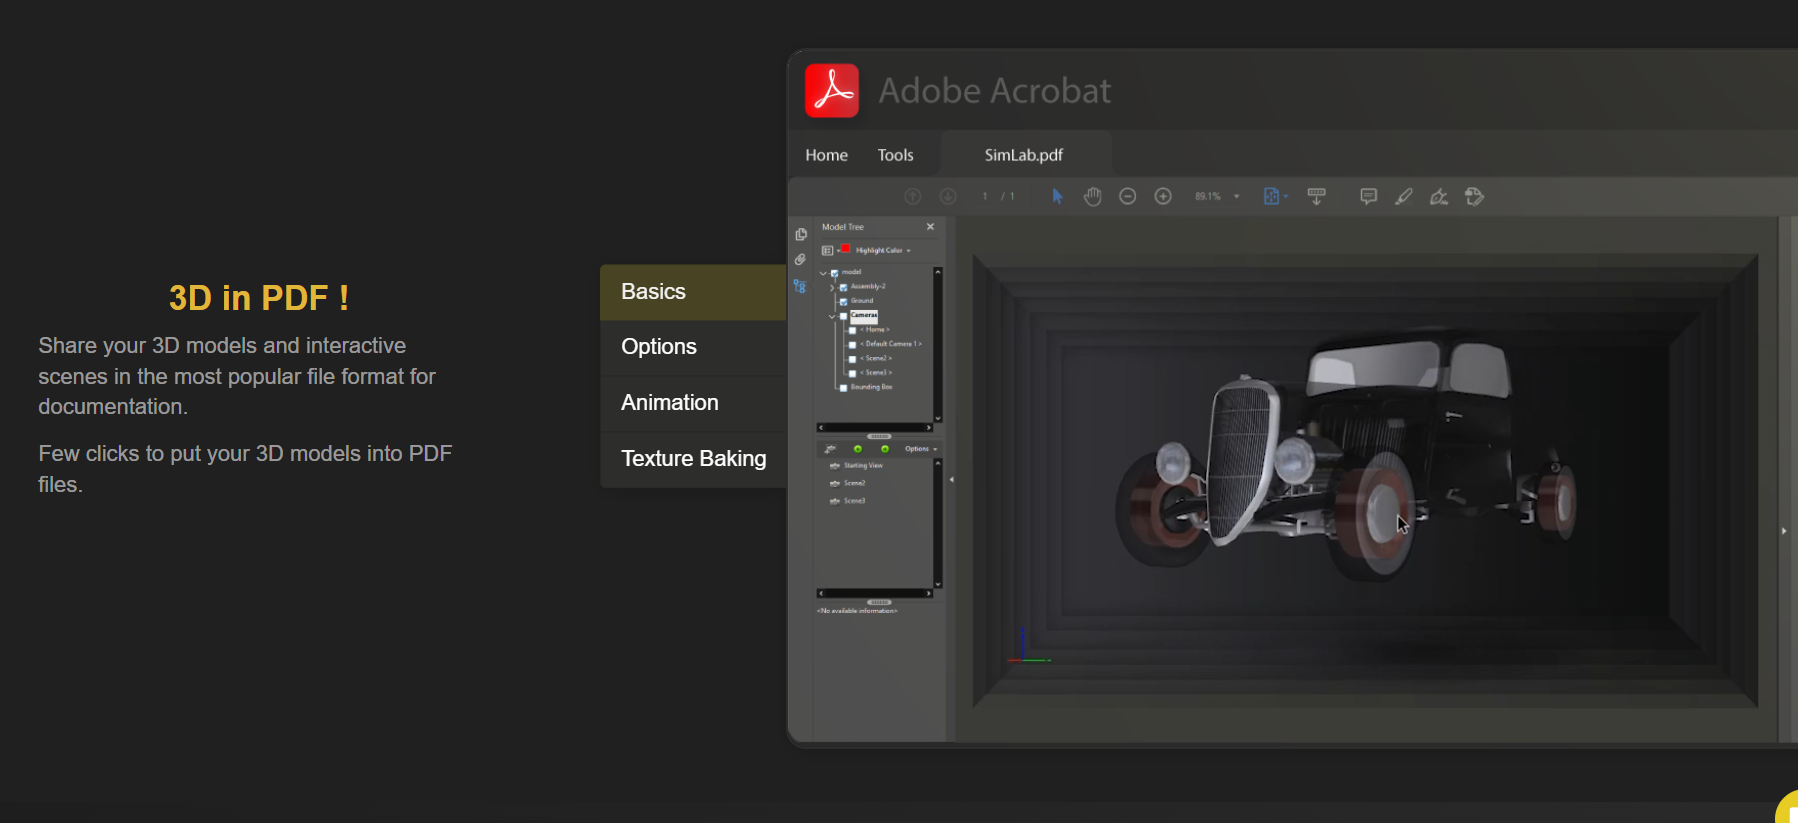Viewport: 1798px width, 823px height.
Task: Open the list view icon dropdown arrow
Action: pyautogui.click(x=837, y=250)
